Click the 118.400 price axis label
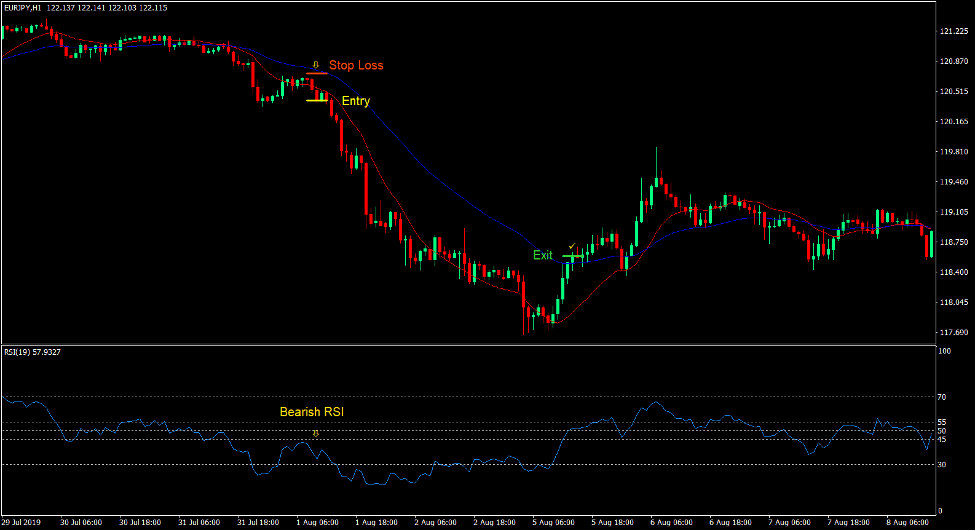This screenshot has height=531, width=977. (954, 272)
